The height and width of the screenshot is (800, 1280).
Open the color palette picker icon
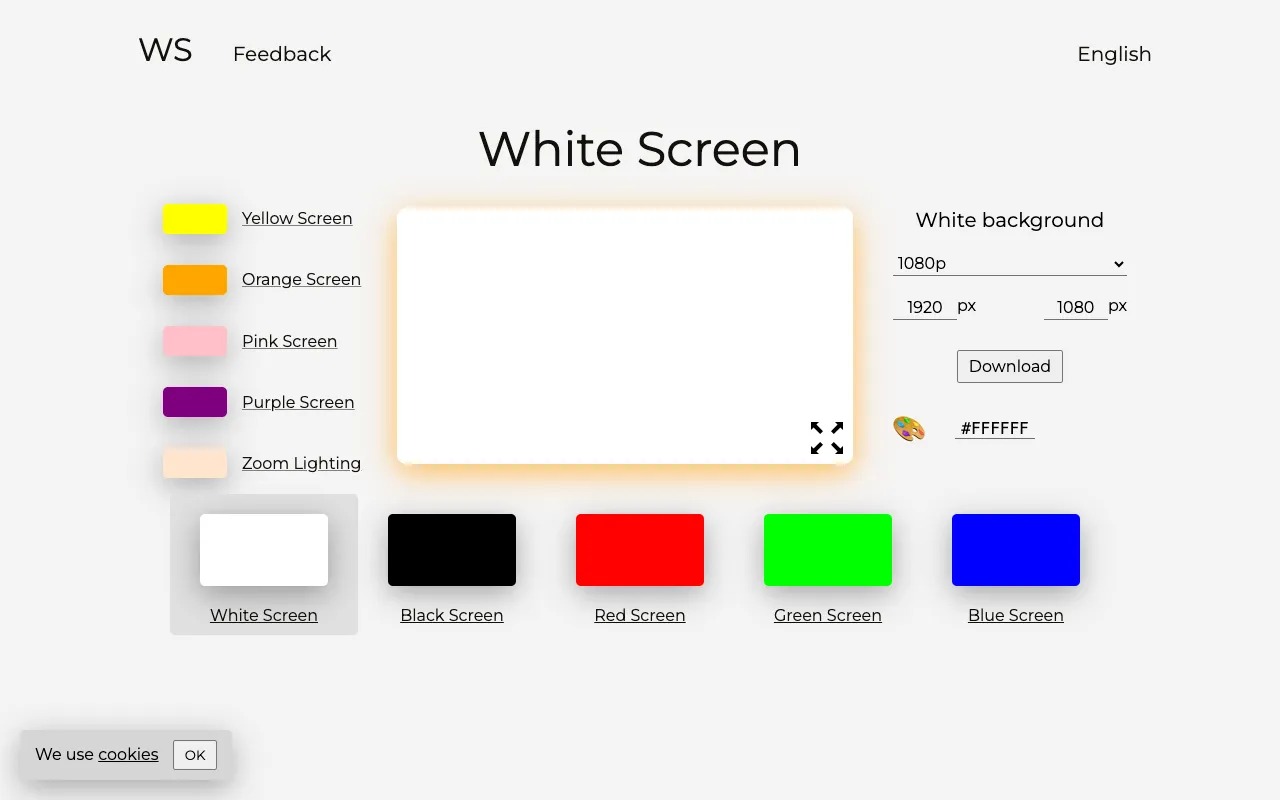[x=908, y=427]
